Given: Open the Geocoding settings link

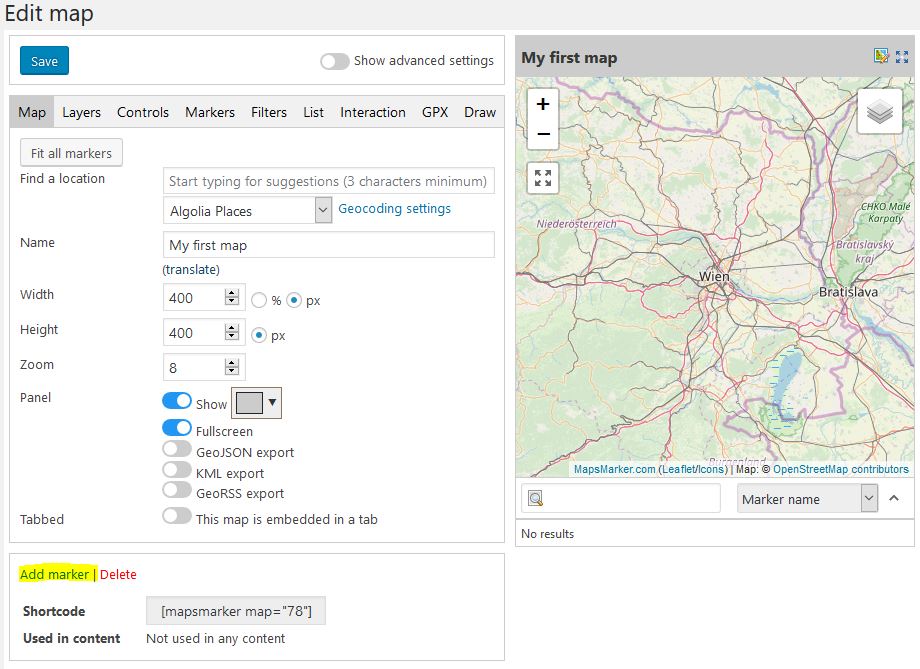Looking at the screenshot, I should (394, 208).
